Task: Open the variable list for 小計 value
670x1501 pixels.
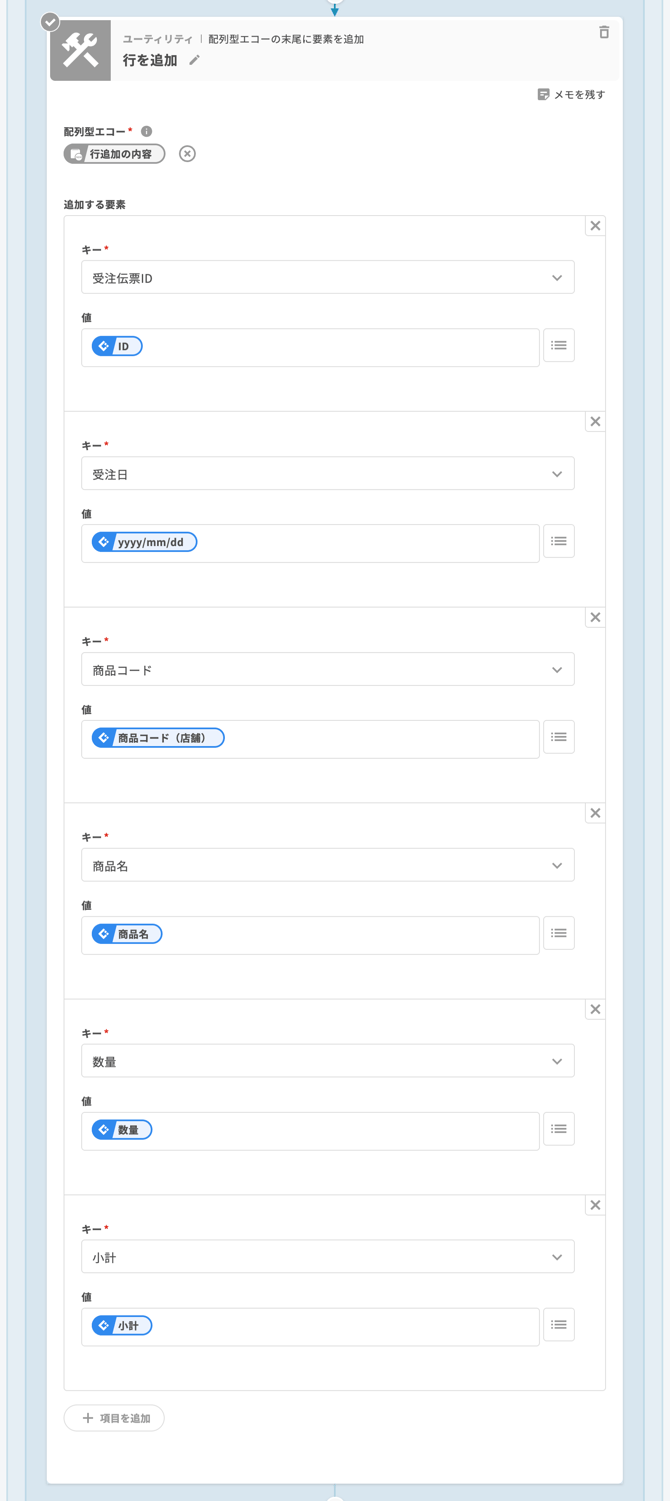Action: click(559, 1325)
